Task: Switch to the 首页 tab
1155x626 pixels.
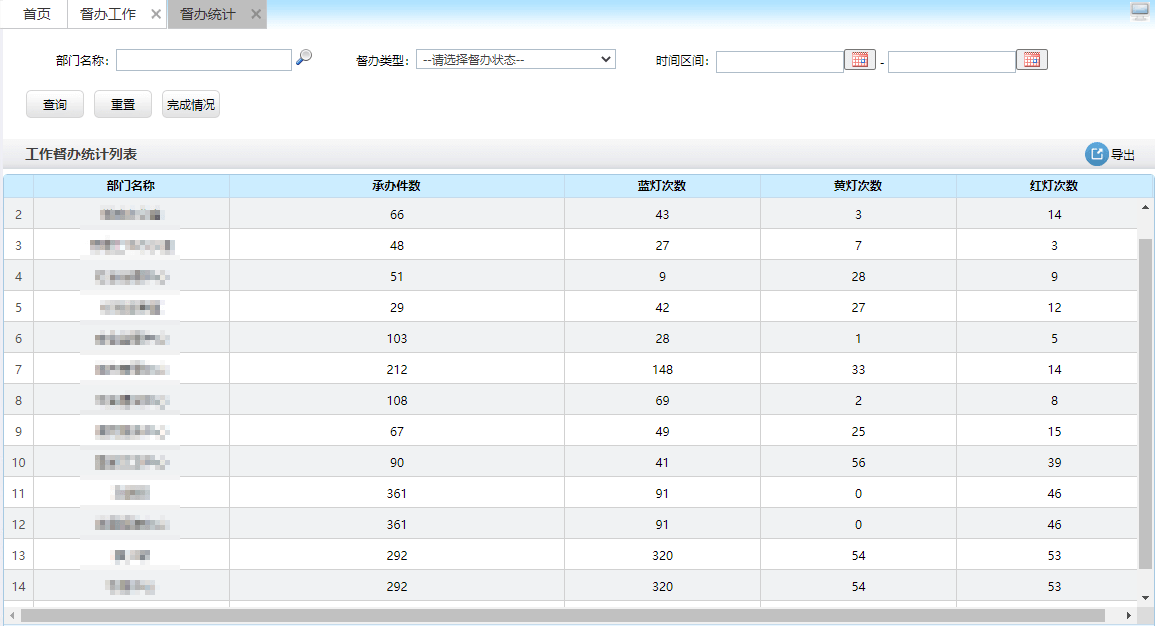Action: 37,14
